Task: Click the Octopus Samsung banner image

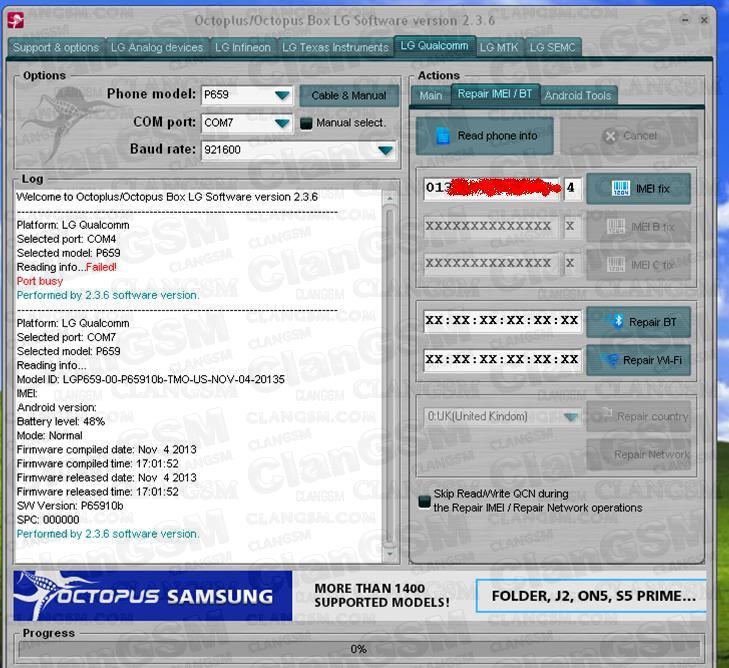Action: pos(152,596)
